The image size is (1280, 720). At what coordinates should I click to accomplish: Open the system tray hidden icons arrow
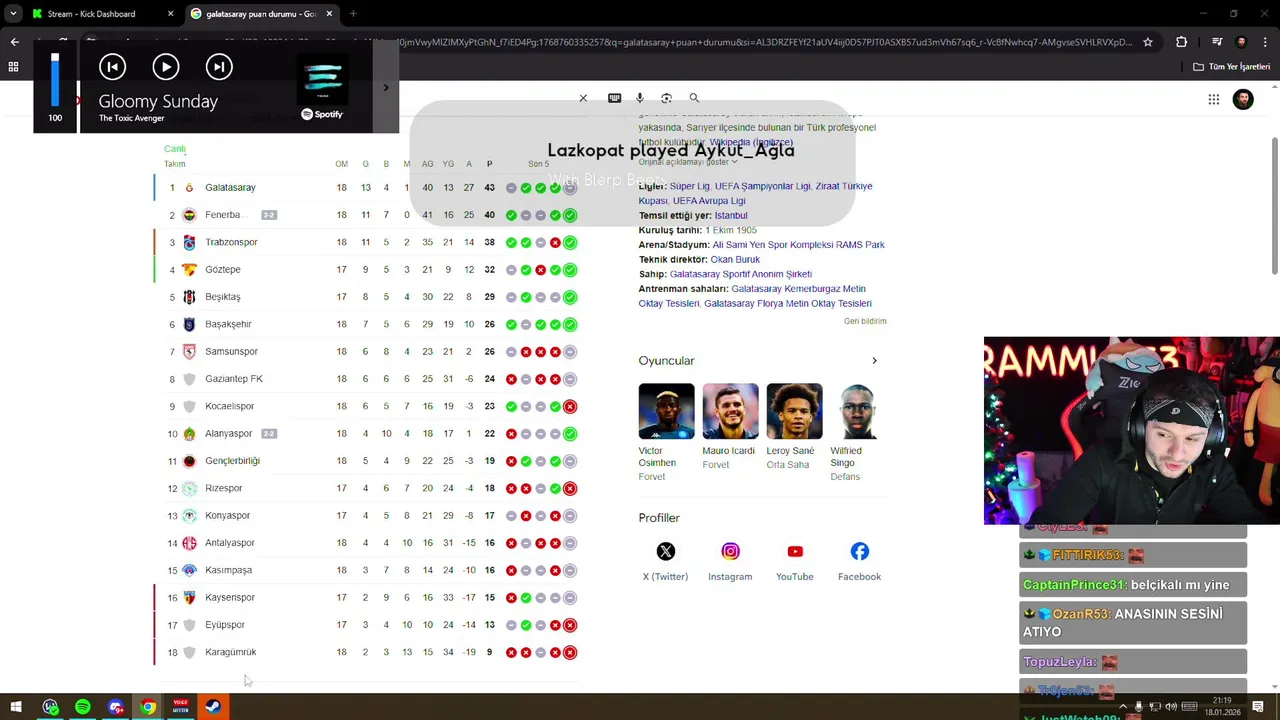(x=1123, y=707)
